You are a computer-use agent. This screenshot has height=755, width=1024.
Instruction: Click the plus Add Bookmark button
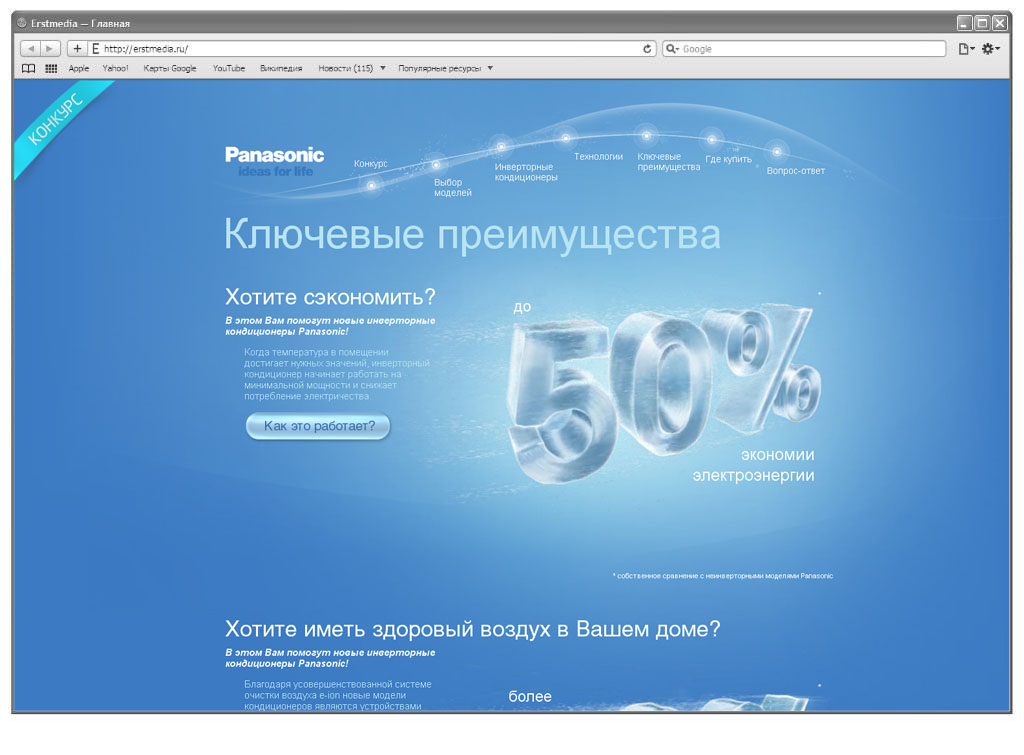pyautogui.click(x=77, y=48)
